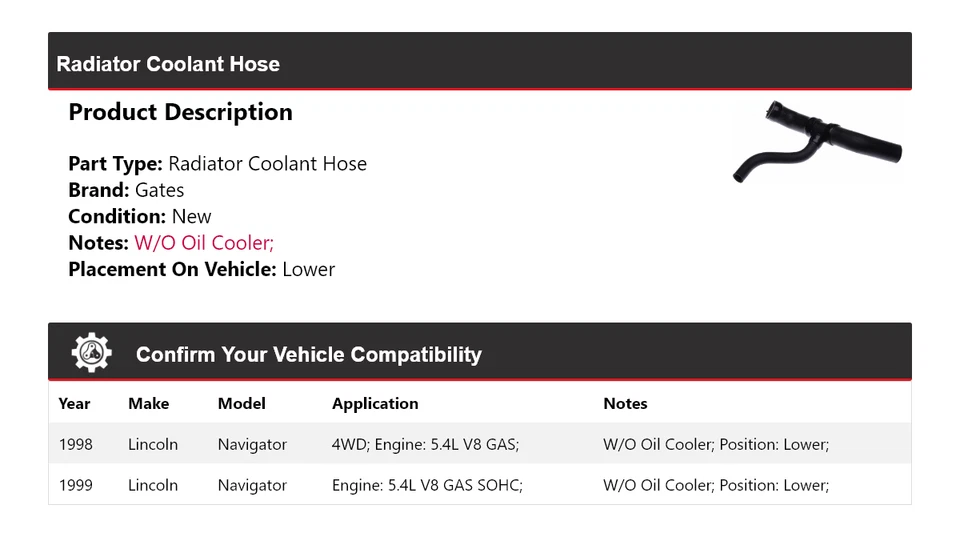
Task: Click the Brand Gates text
Action: (x=126, y=190)
